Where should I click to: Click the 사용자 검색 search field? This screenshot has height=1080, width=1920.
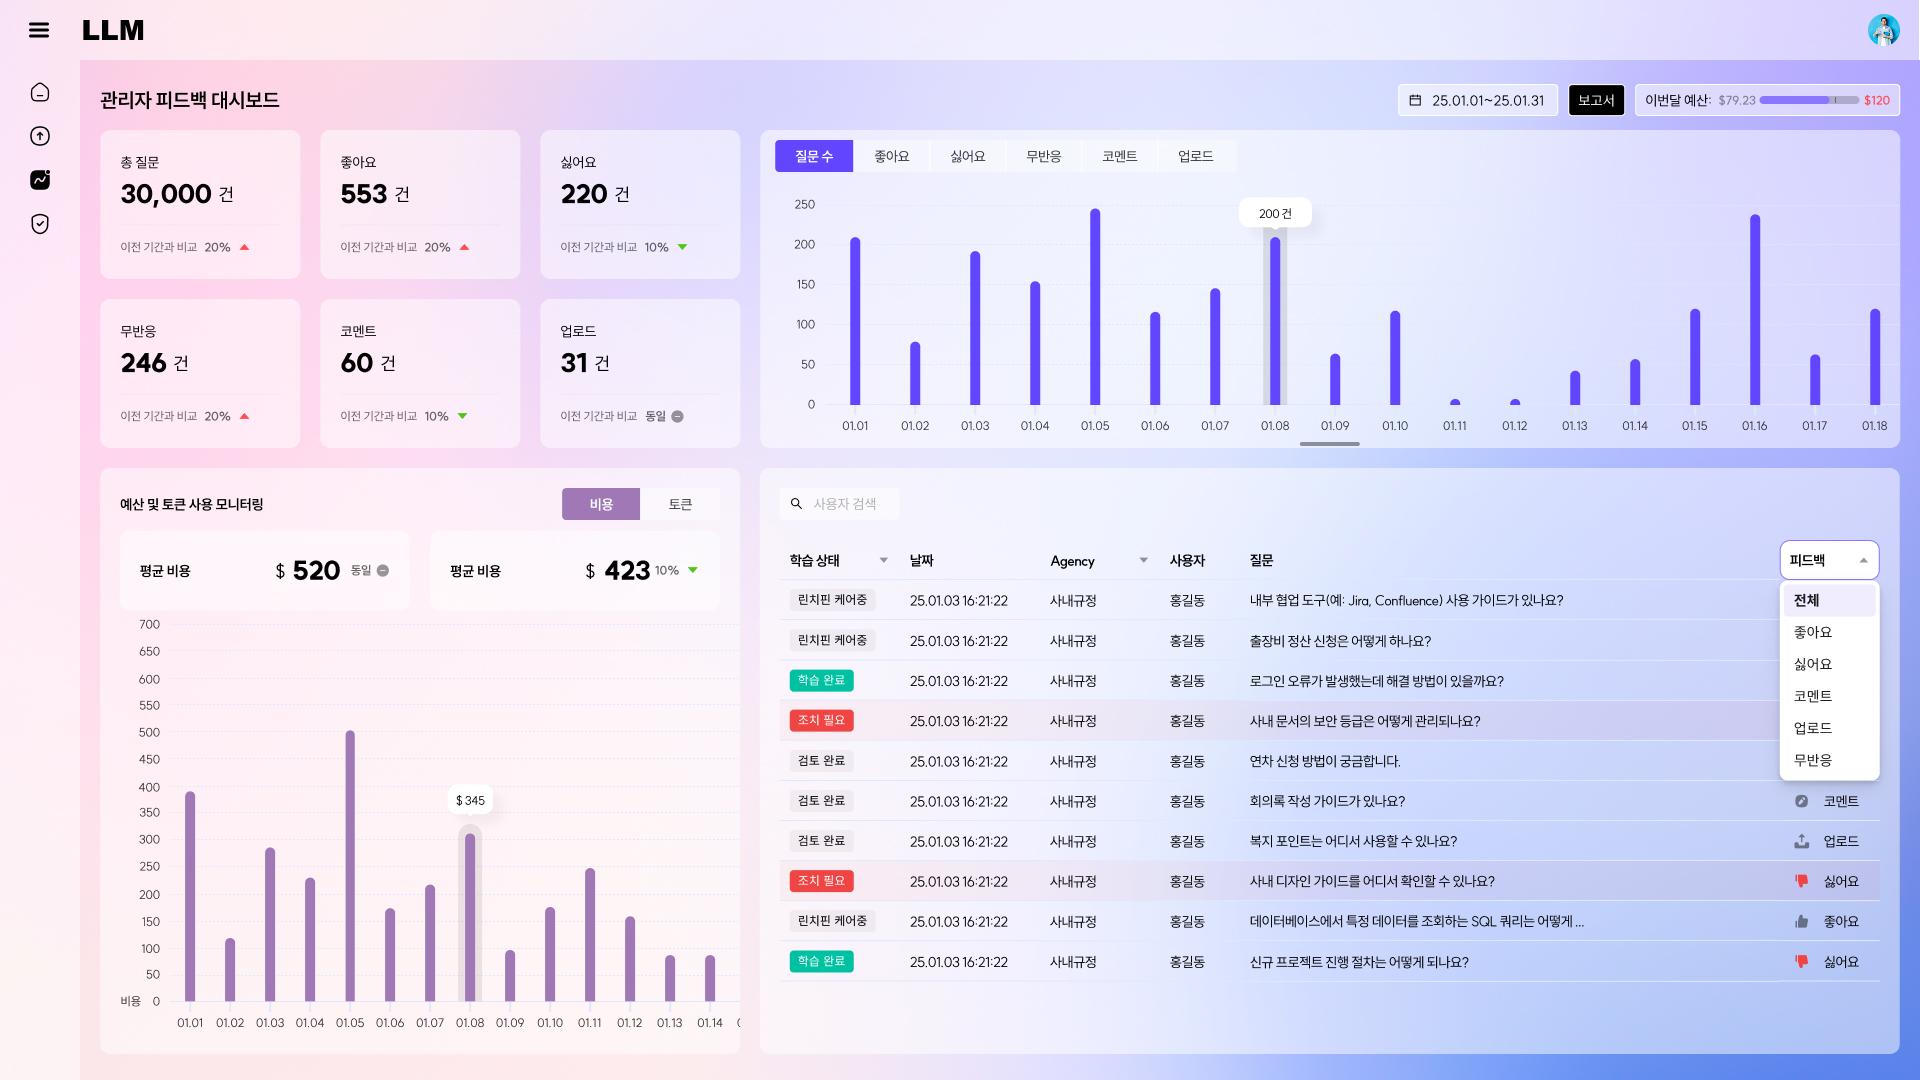coord(845,504)
